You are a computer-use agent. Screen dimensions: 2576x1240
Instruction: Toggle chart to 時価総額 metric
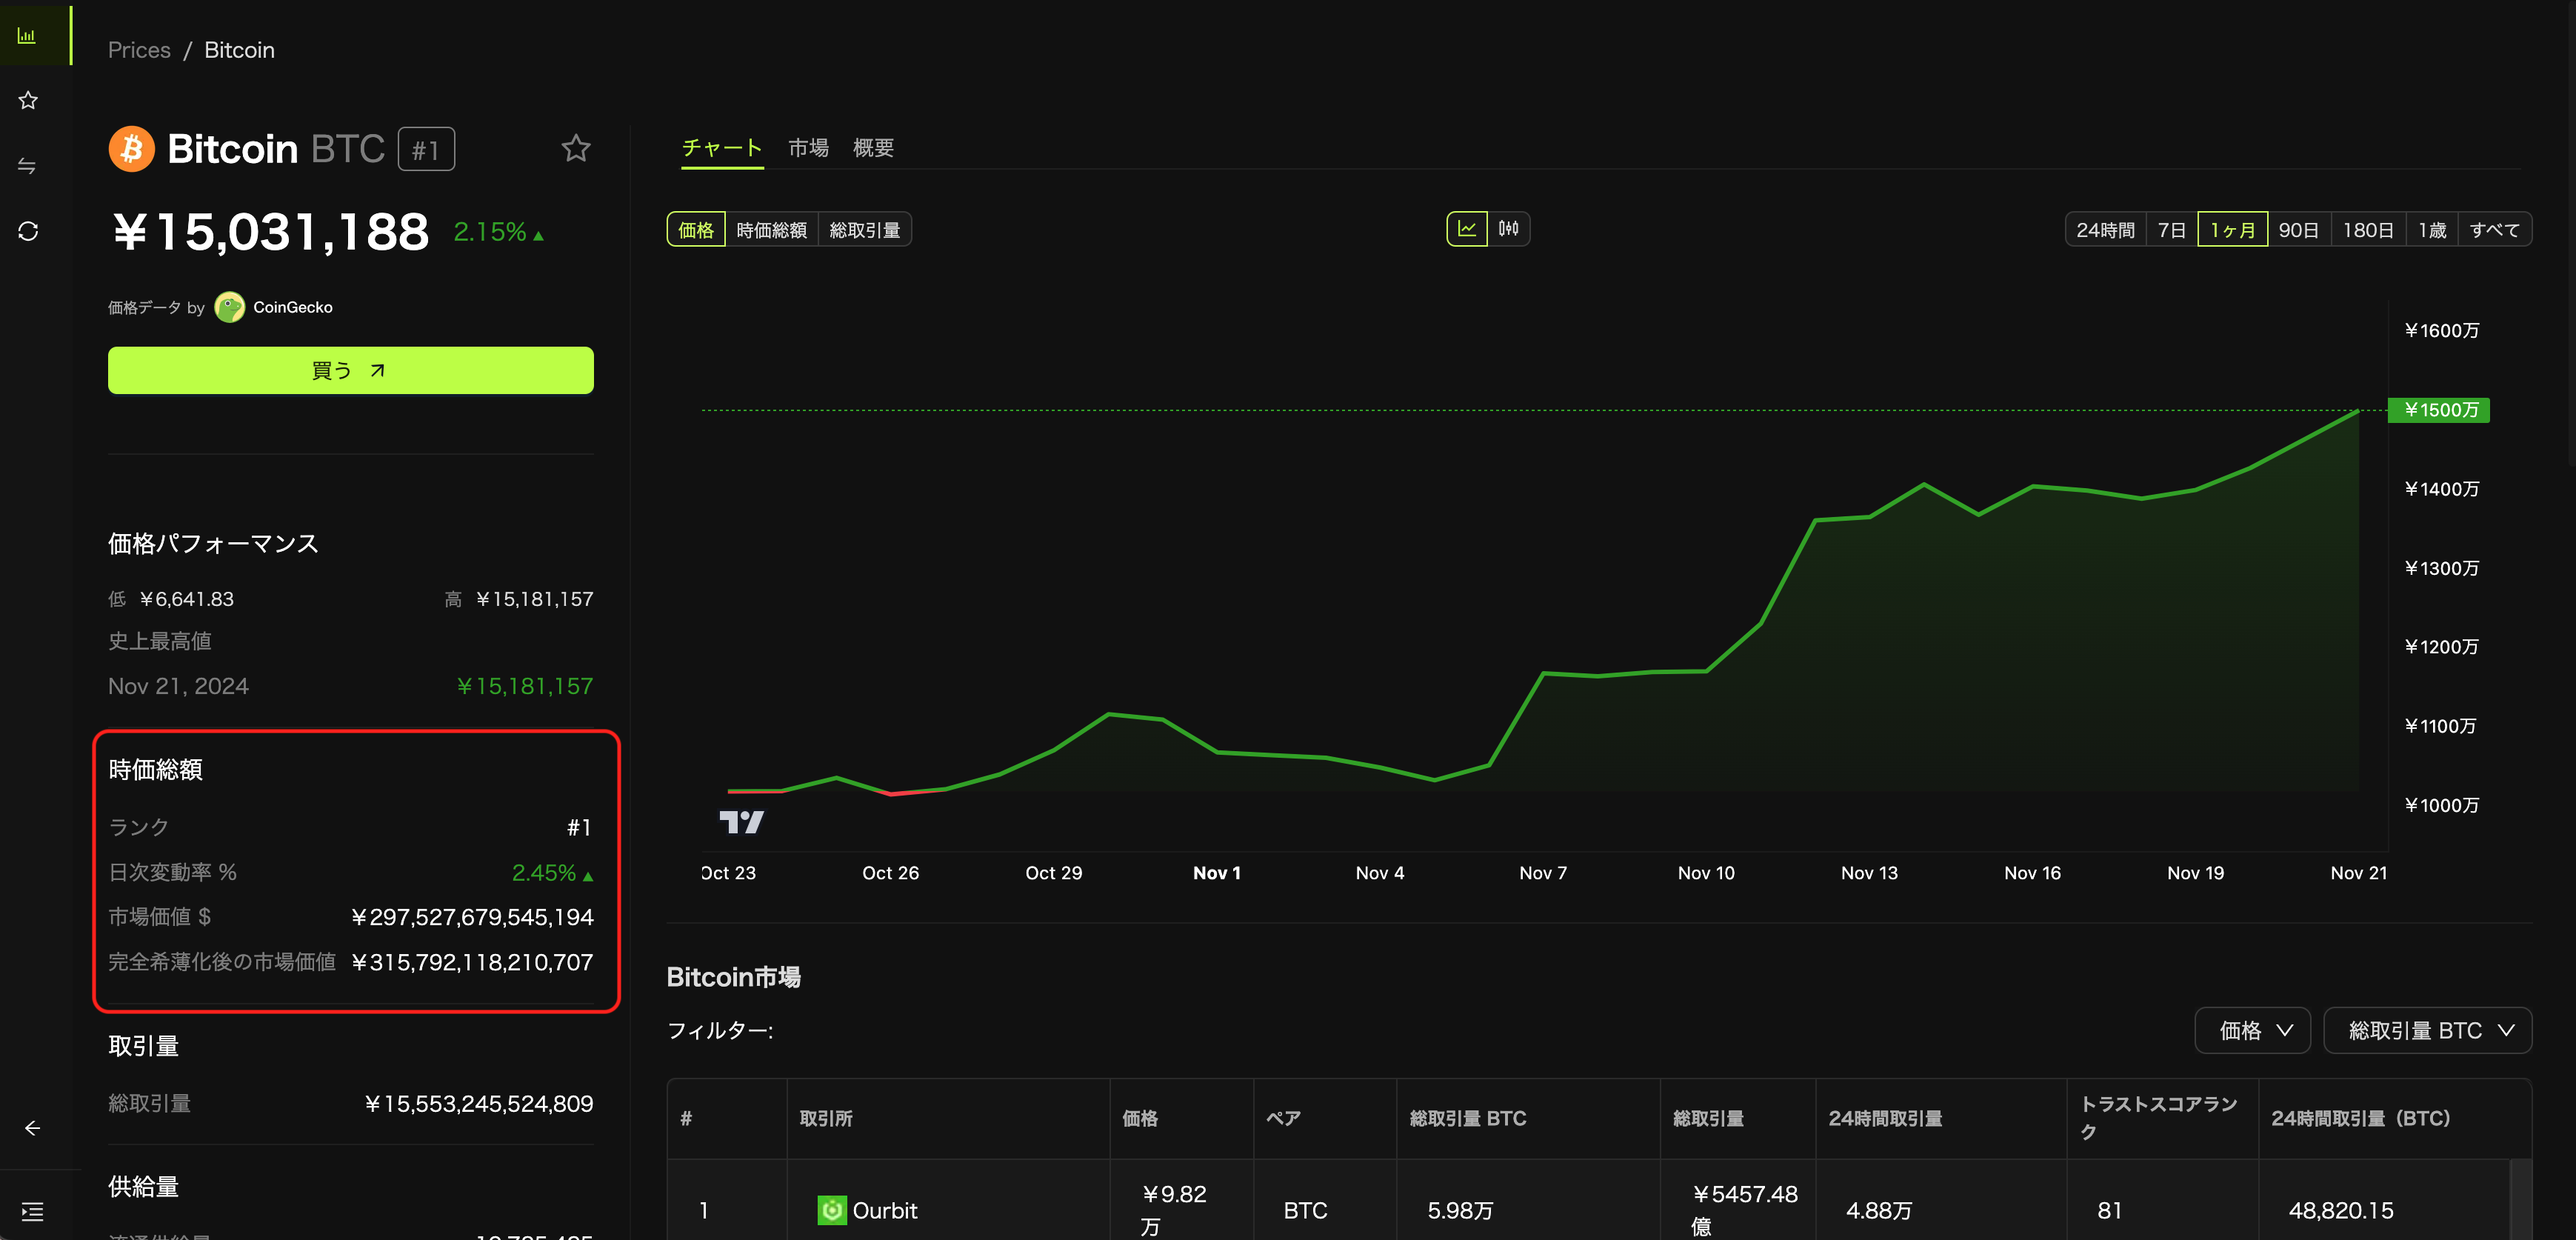[x=771, y=230]
